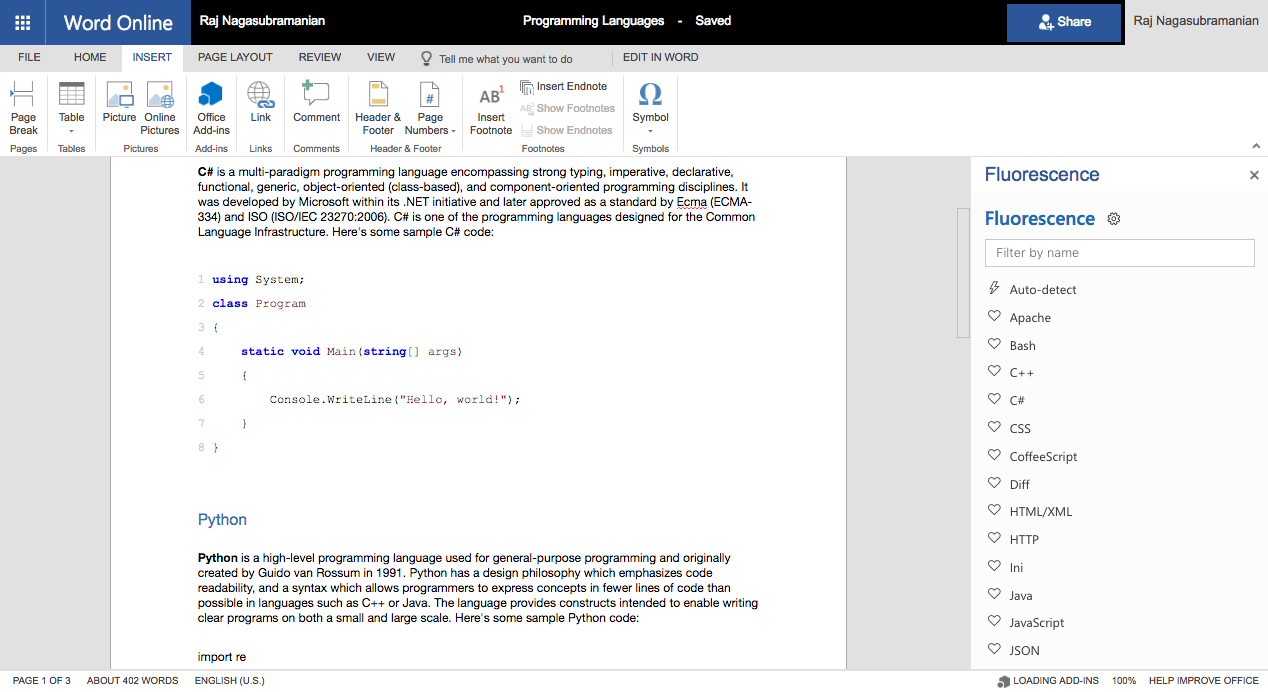Image resolution: width=1268 pixels, height=692 pixels.
Task: Click the Filter by name field
Action: [1119, 253]
